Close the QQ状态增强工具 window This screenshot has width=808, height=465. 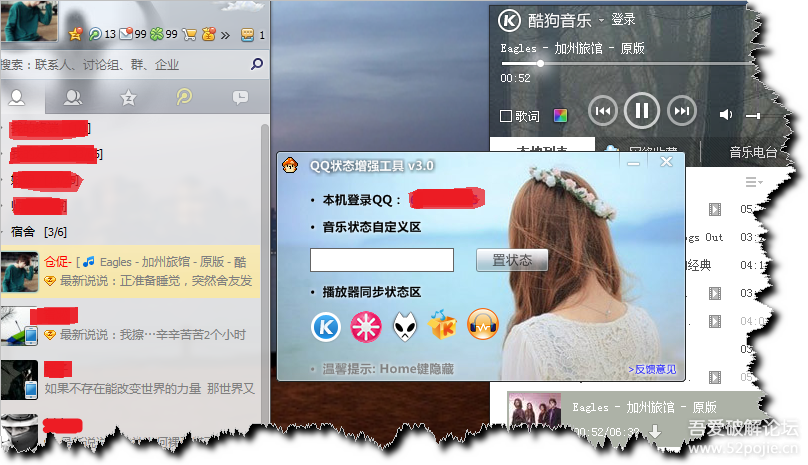666,162
